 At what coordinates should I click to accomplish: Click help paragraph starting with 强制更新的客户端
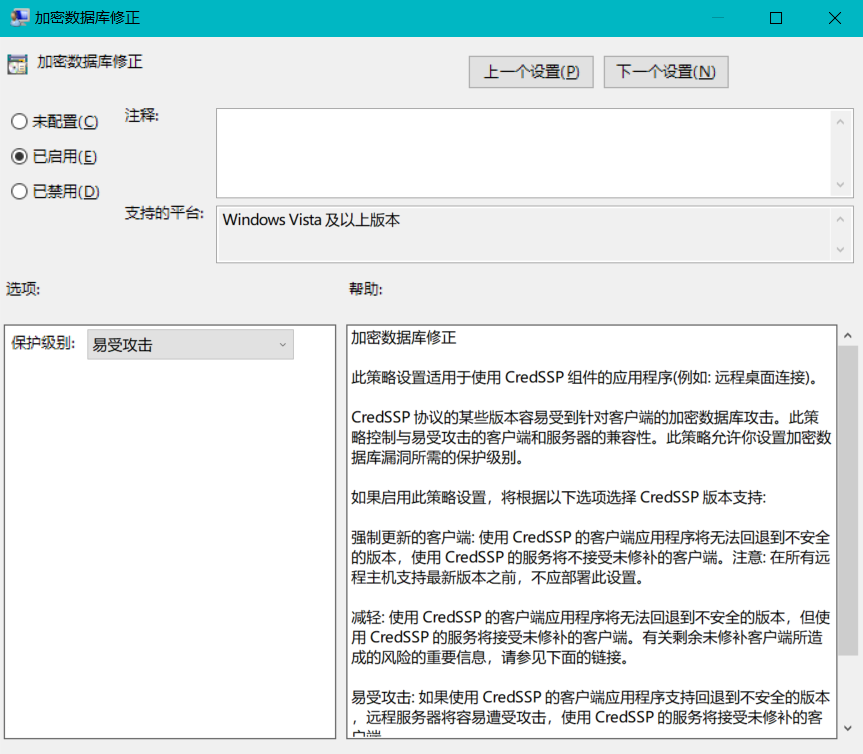coord(591,558)
